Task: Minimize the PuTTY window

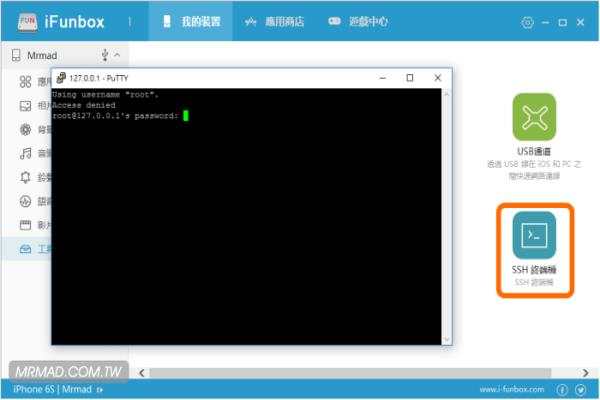Action: (383, 78)
